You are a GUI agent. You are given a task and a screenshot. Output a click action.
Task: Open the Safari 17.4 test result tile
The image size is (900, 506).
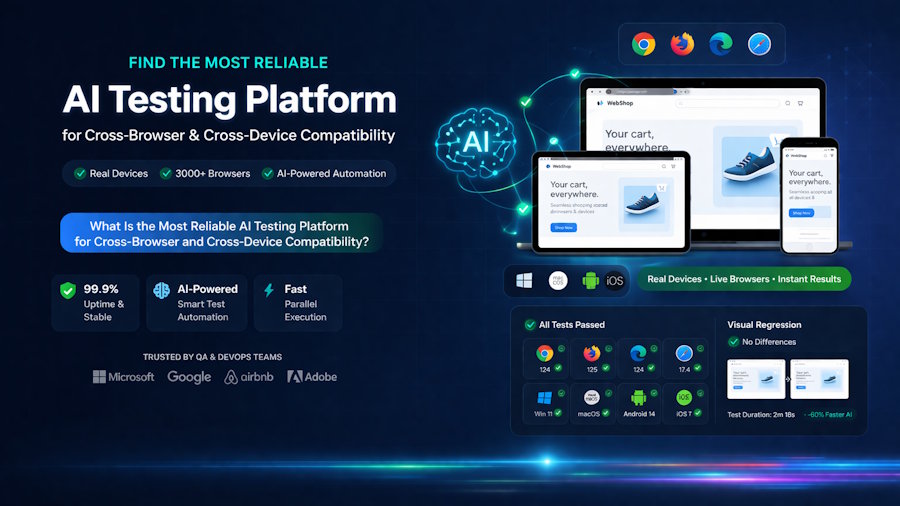point(685,359)
